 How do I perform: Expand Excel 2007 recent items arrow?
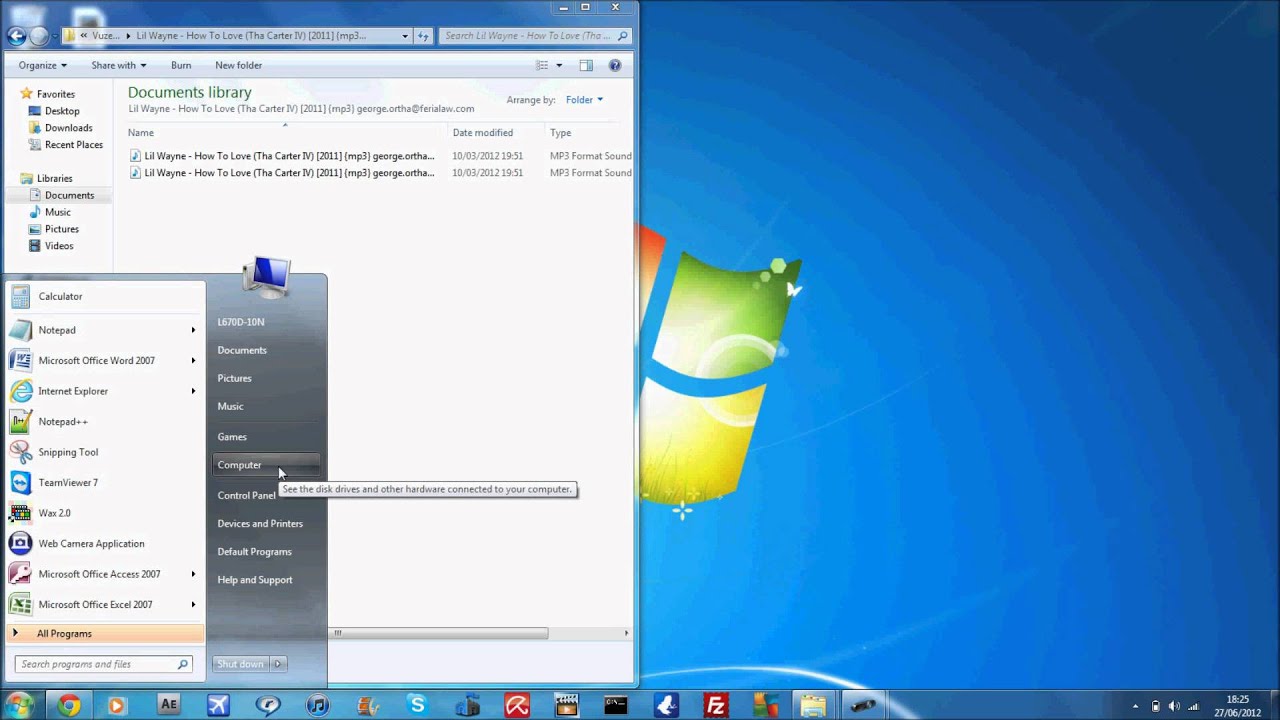tap(193, 604)
